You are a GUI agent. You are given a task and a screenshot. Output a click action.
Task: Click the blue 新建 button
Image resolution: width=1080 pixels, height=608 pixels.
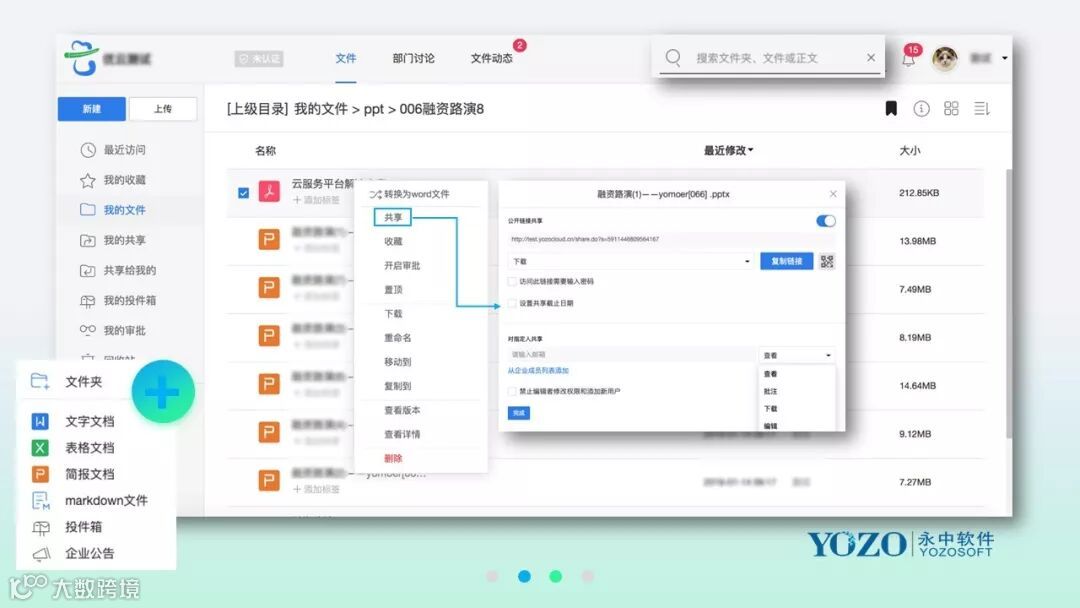point(92,109)
